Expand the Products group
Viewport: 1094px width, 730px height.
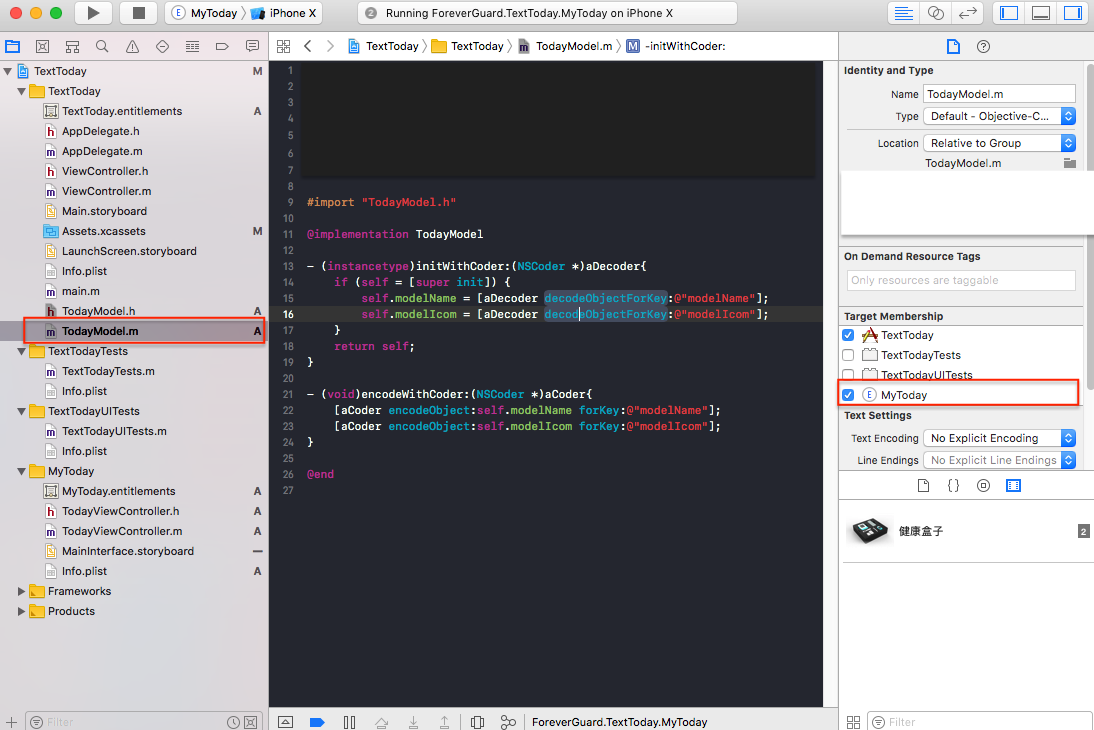(x=21, y=611)
